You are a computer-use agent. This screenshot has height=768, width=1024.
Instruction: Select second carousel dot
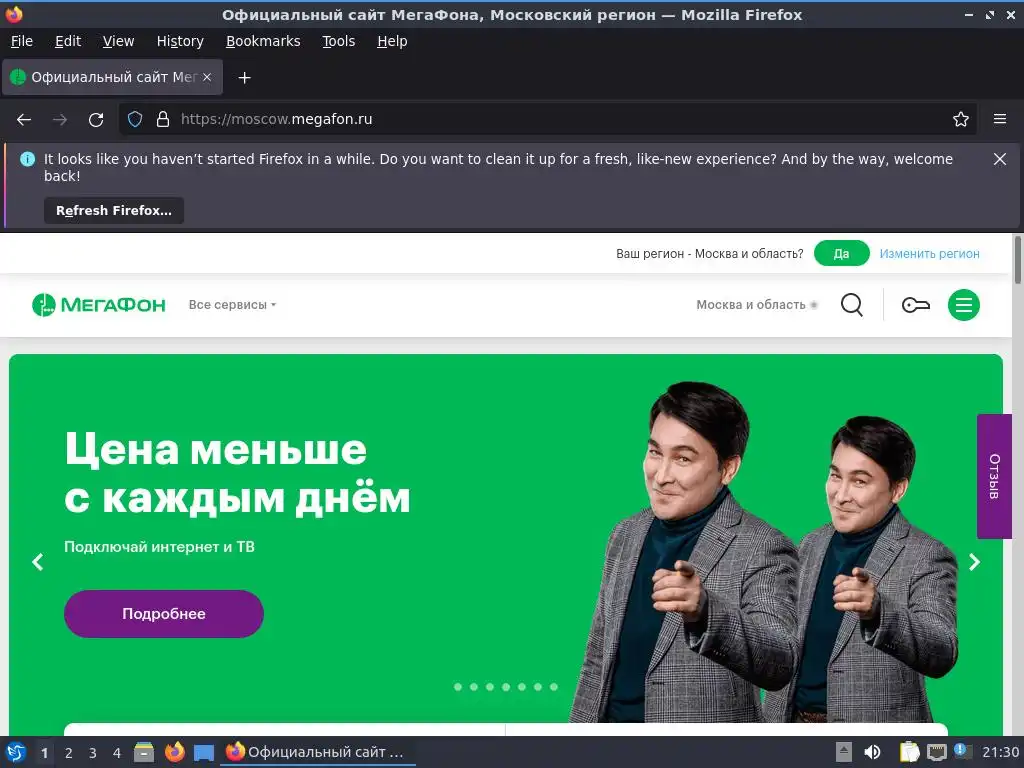pos(474,687)
